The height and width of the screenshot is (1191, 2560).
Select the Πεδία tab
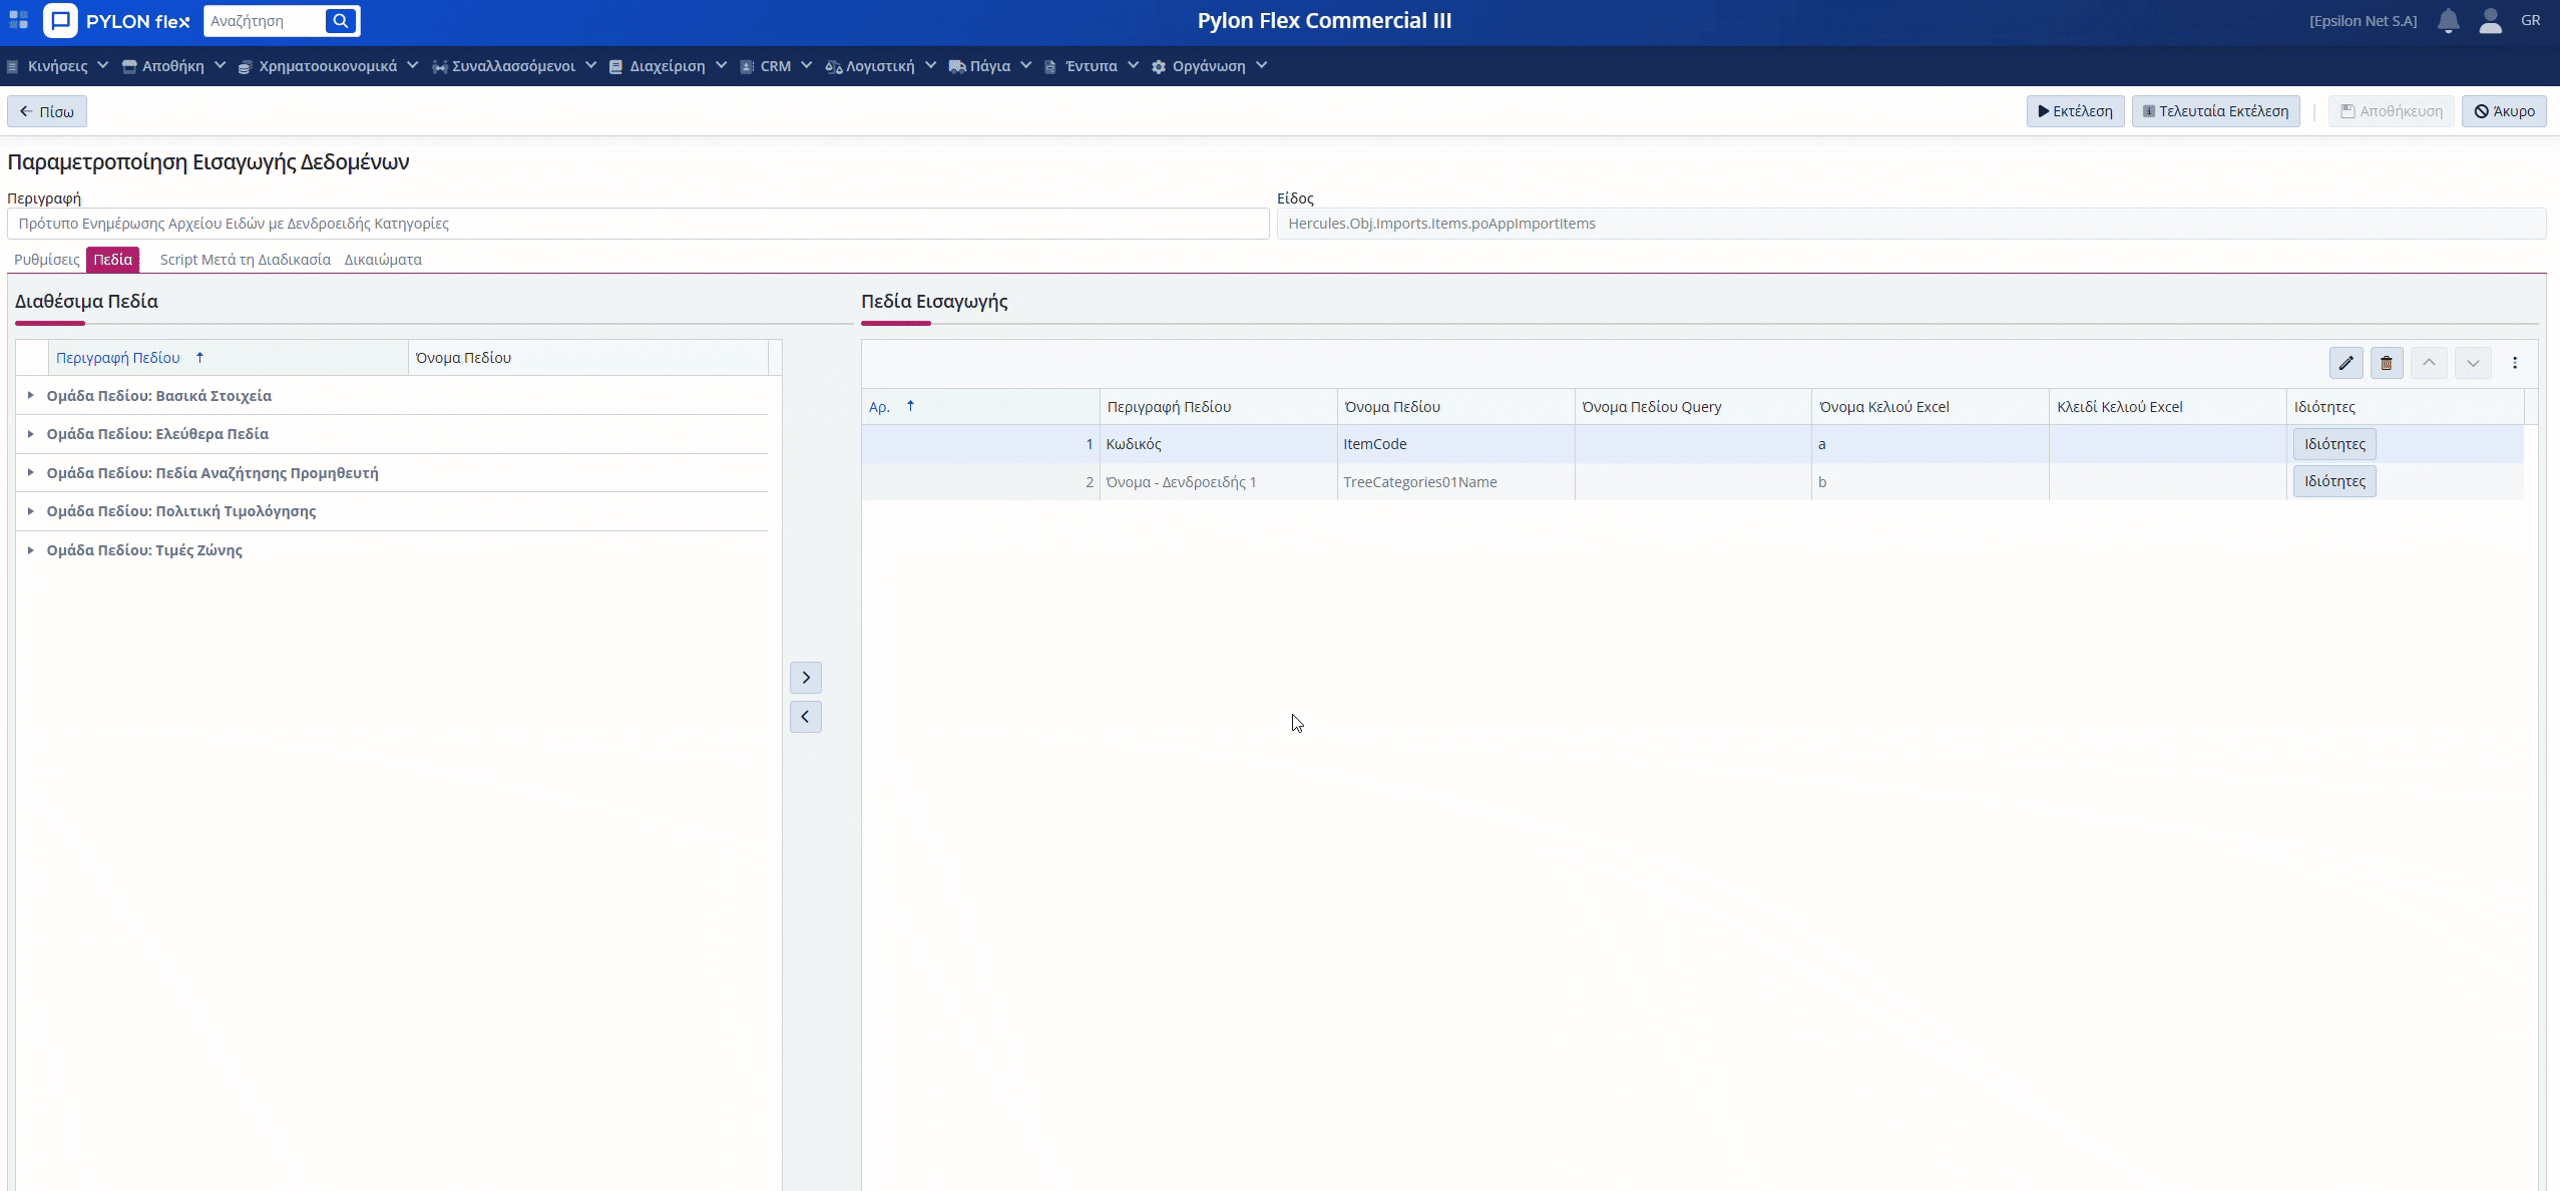pyautogui.click(x=113, y=260)
